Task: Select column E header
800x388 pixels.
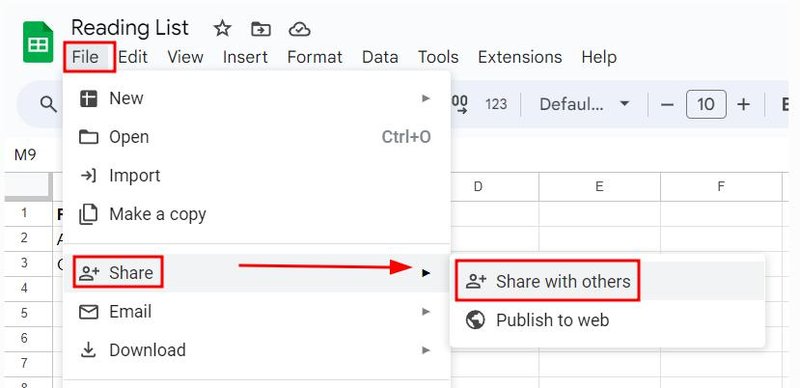Action: [x=599, y=187]
